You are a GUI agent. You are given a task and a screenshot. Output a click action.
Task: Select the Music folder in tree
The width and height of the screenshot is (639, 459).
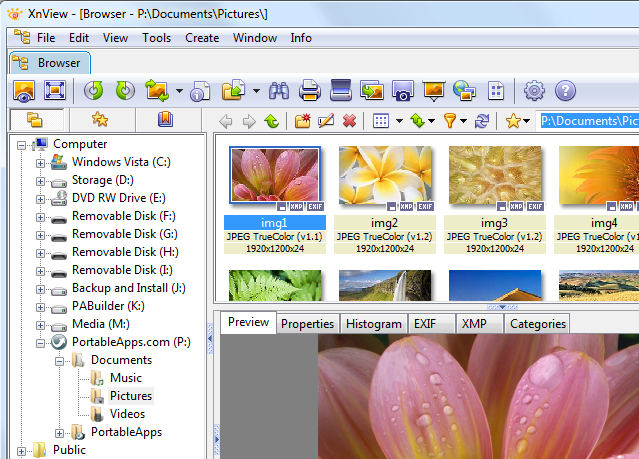126,378
